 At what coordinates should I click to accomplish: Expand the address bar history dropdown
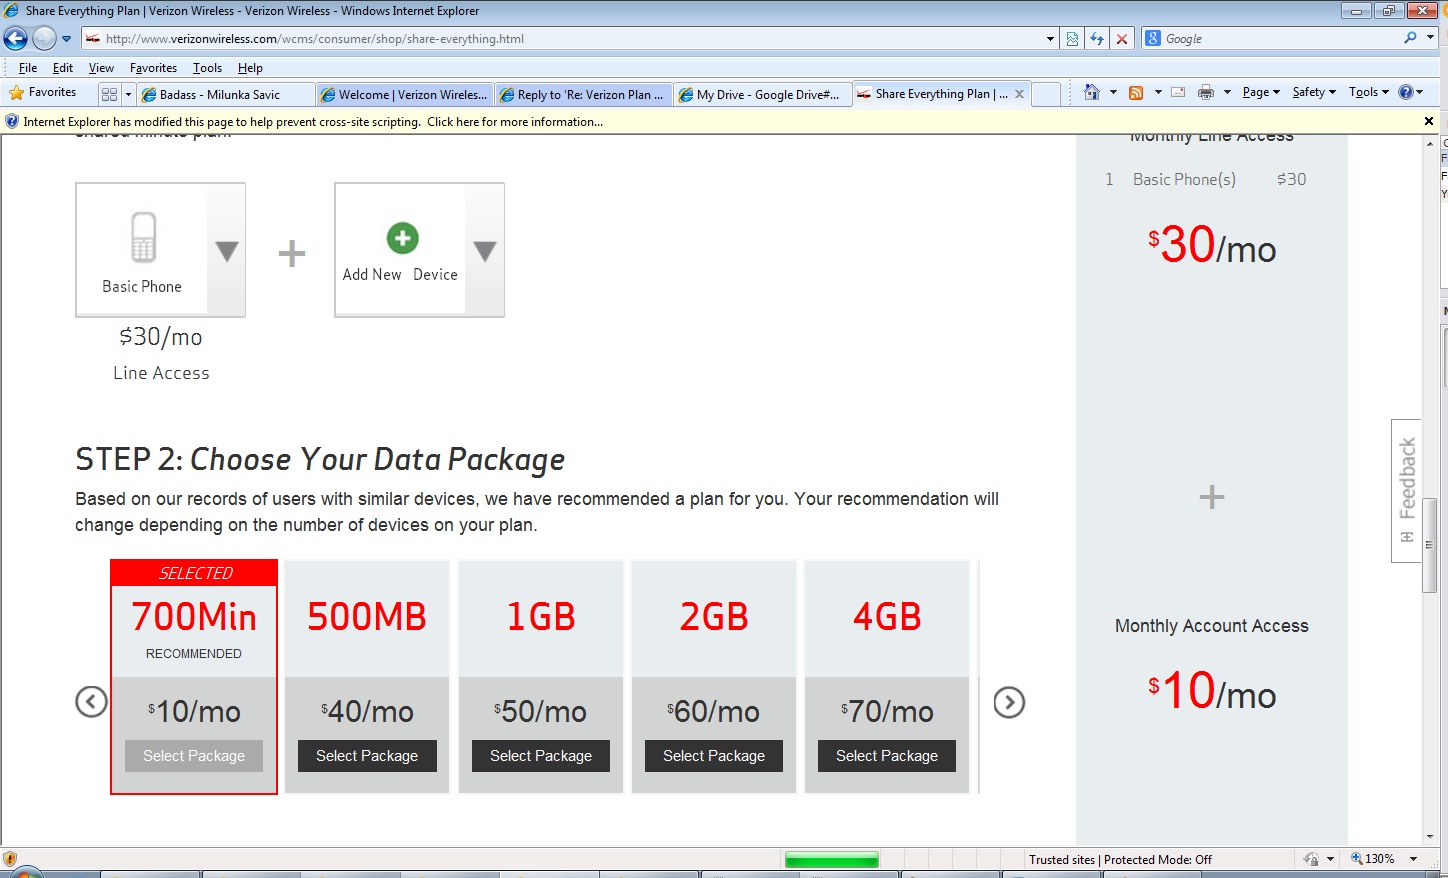click(x=1050, y=39)
